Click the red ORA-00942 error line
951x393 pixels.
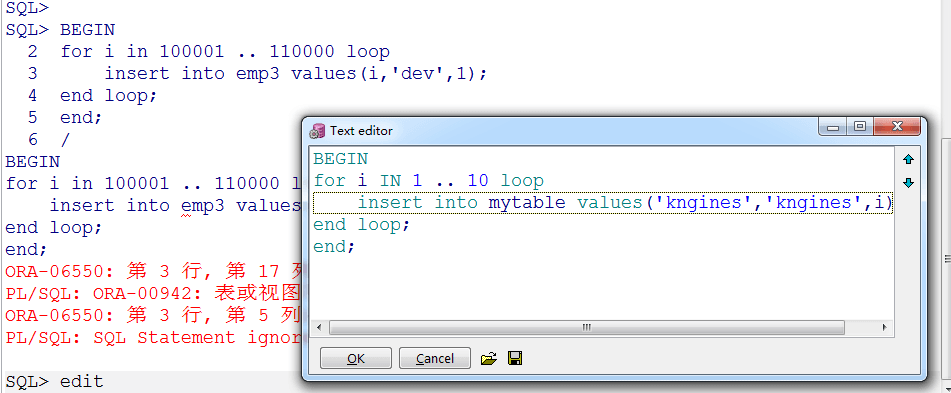tap(153, 294)
